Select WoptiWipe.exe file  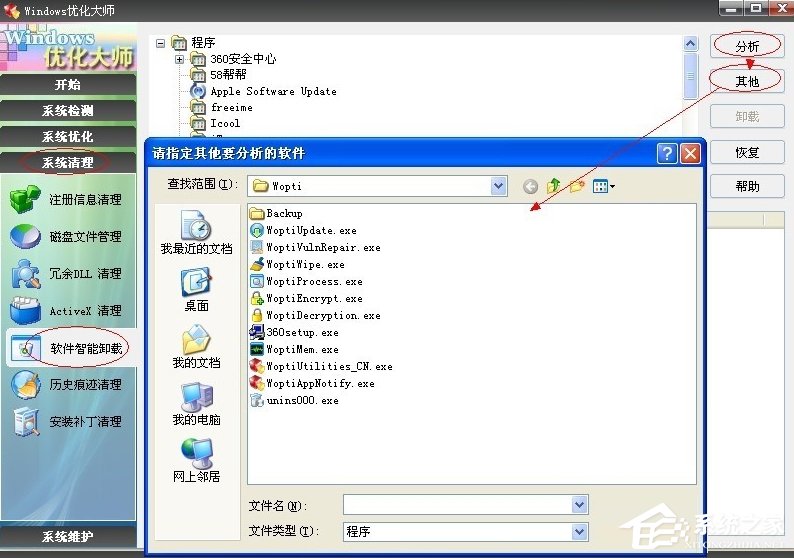298,264
